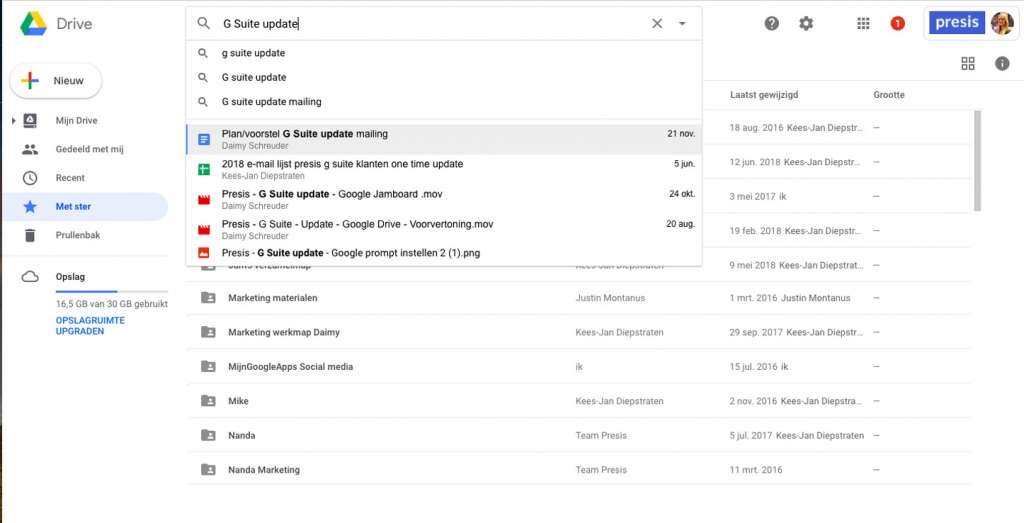The image size is (1024, 523).
Task: Show details with the info icon
Action: coord(1002,63)
